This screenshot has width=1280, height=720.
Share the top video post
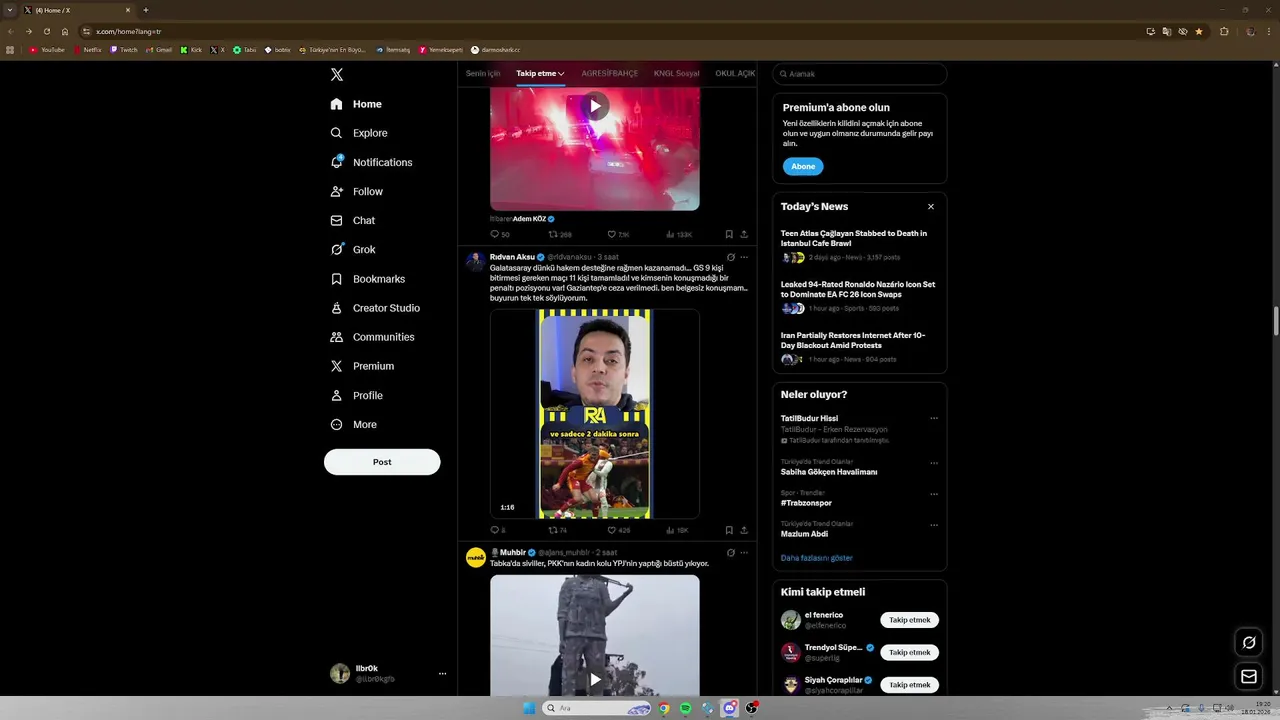[744, 234]
